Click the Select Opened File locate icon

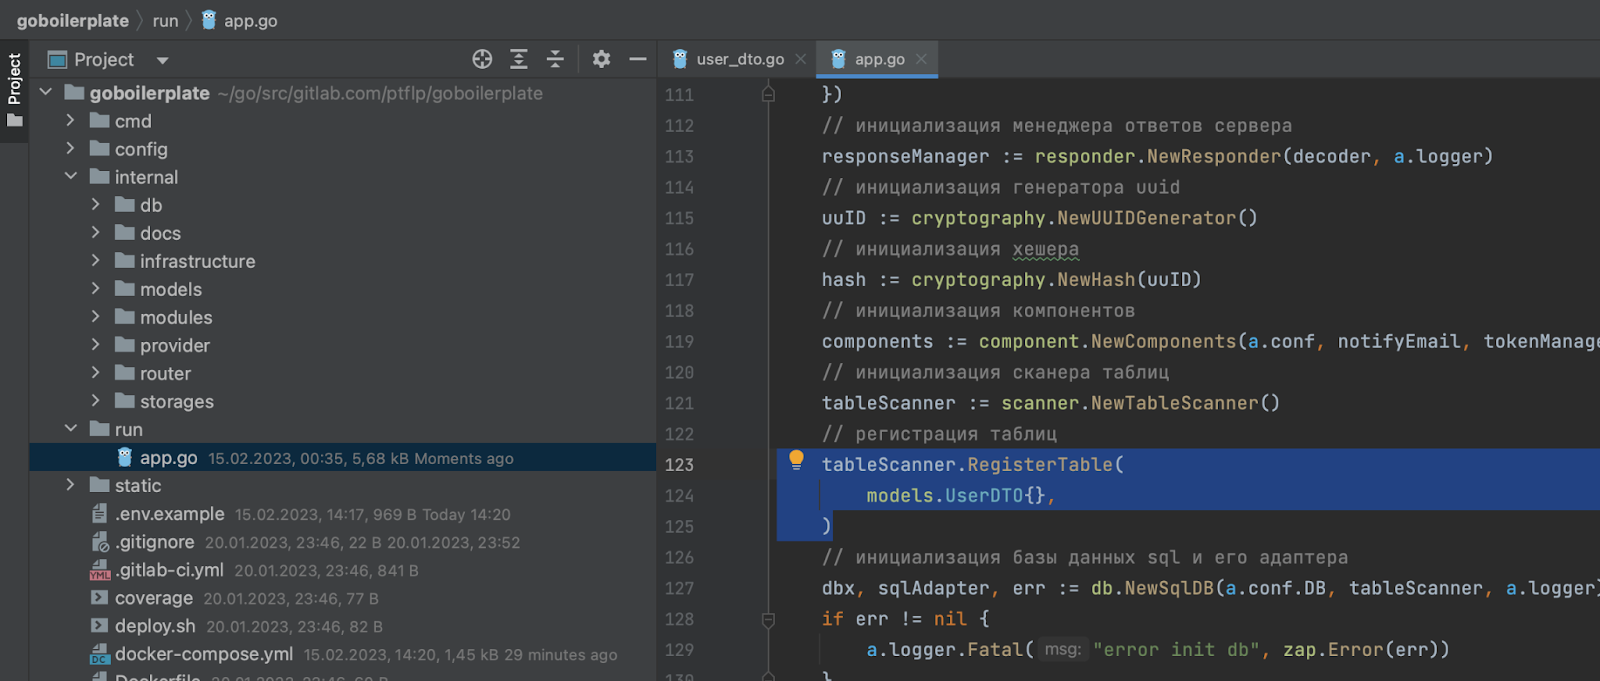pyautogui.click(x=482, y=59)
